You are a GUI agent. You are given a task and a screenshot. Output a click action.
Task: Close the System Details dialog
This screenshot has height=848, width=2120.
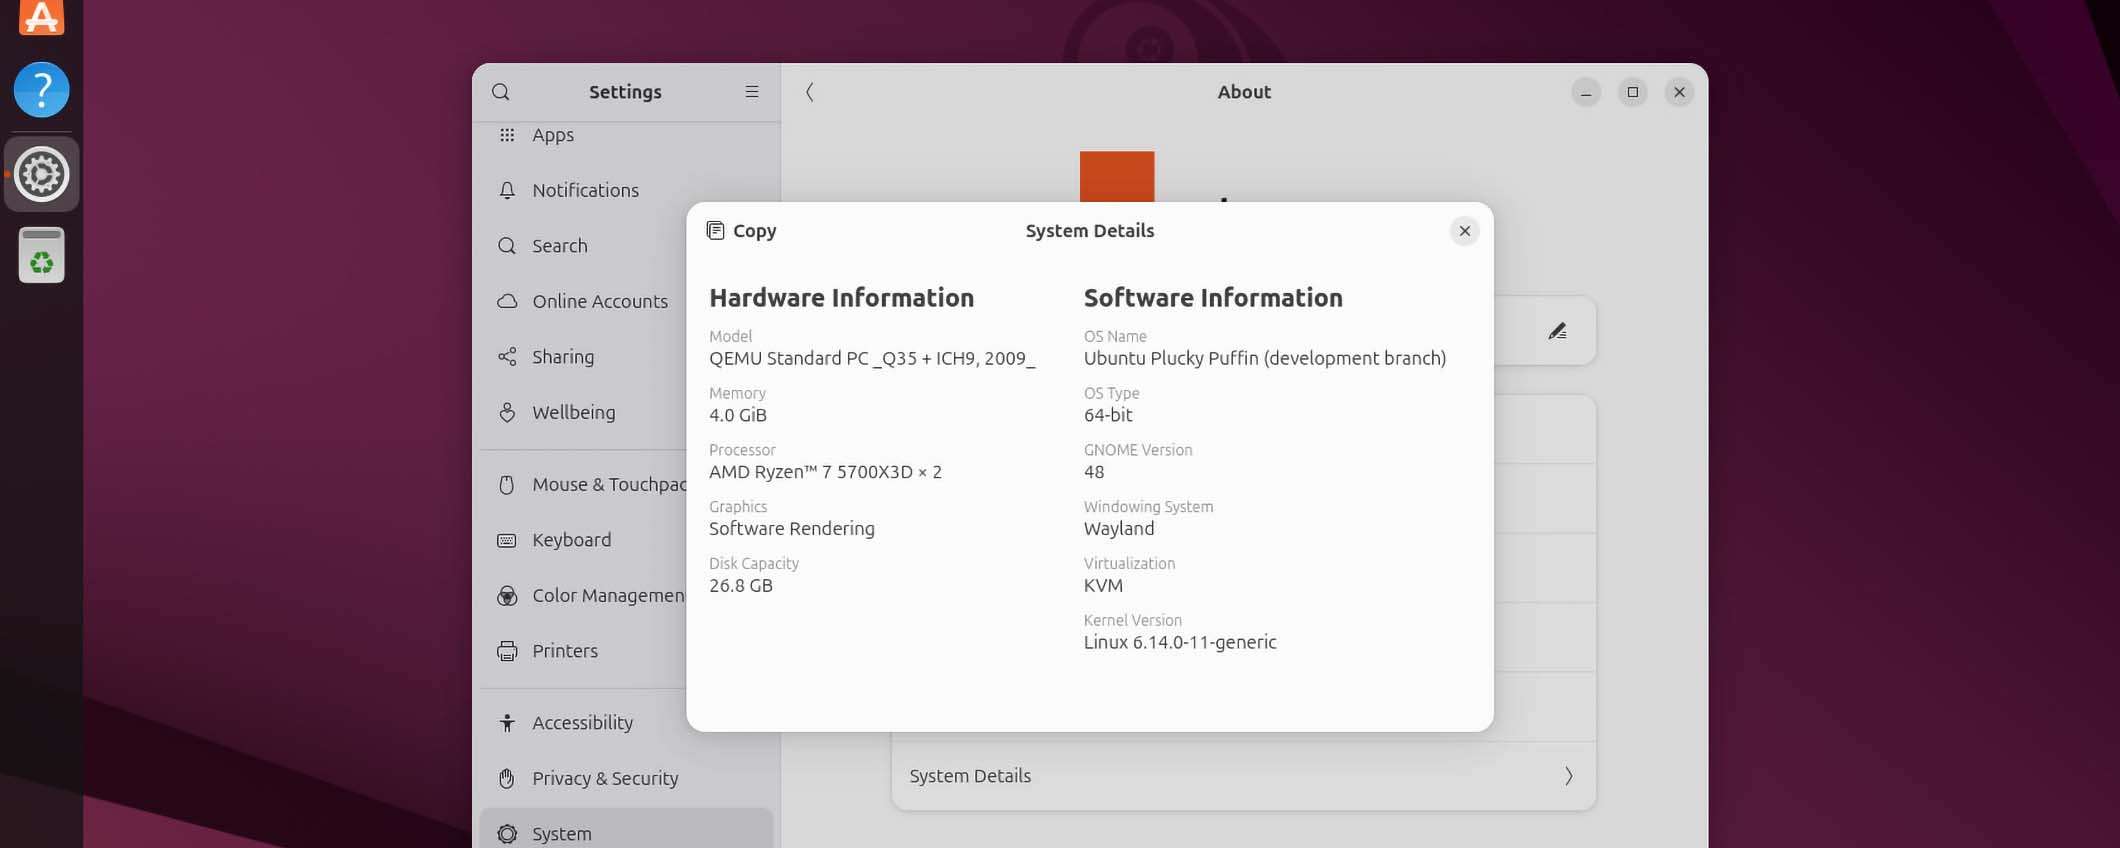(1464, 231)
